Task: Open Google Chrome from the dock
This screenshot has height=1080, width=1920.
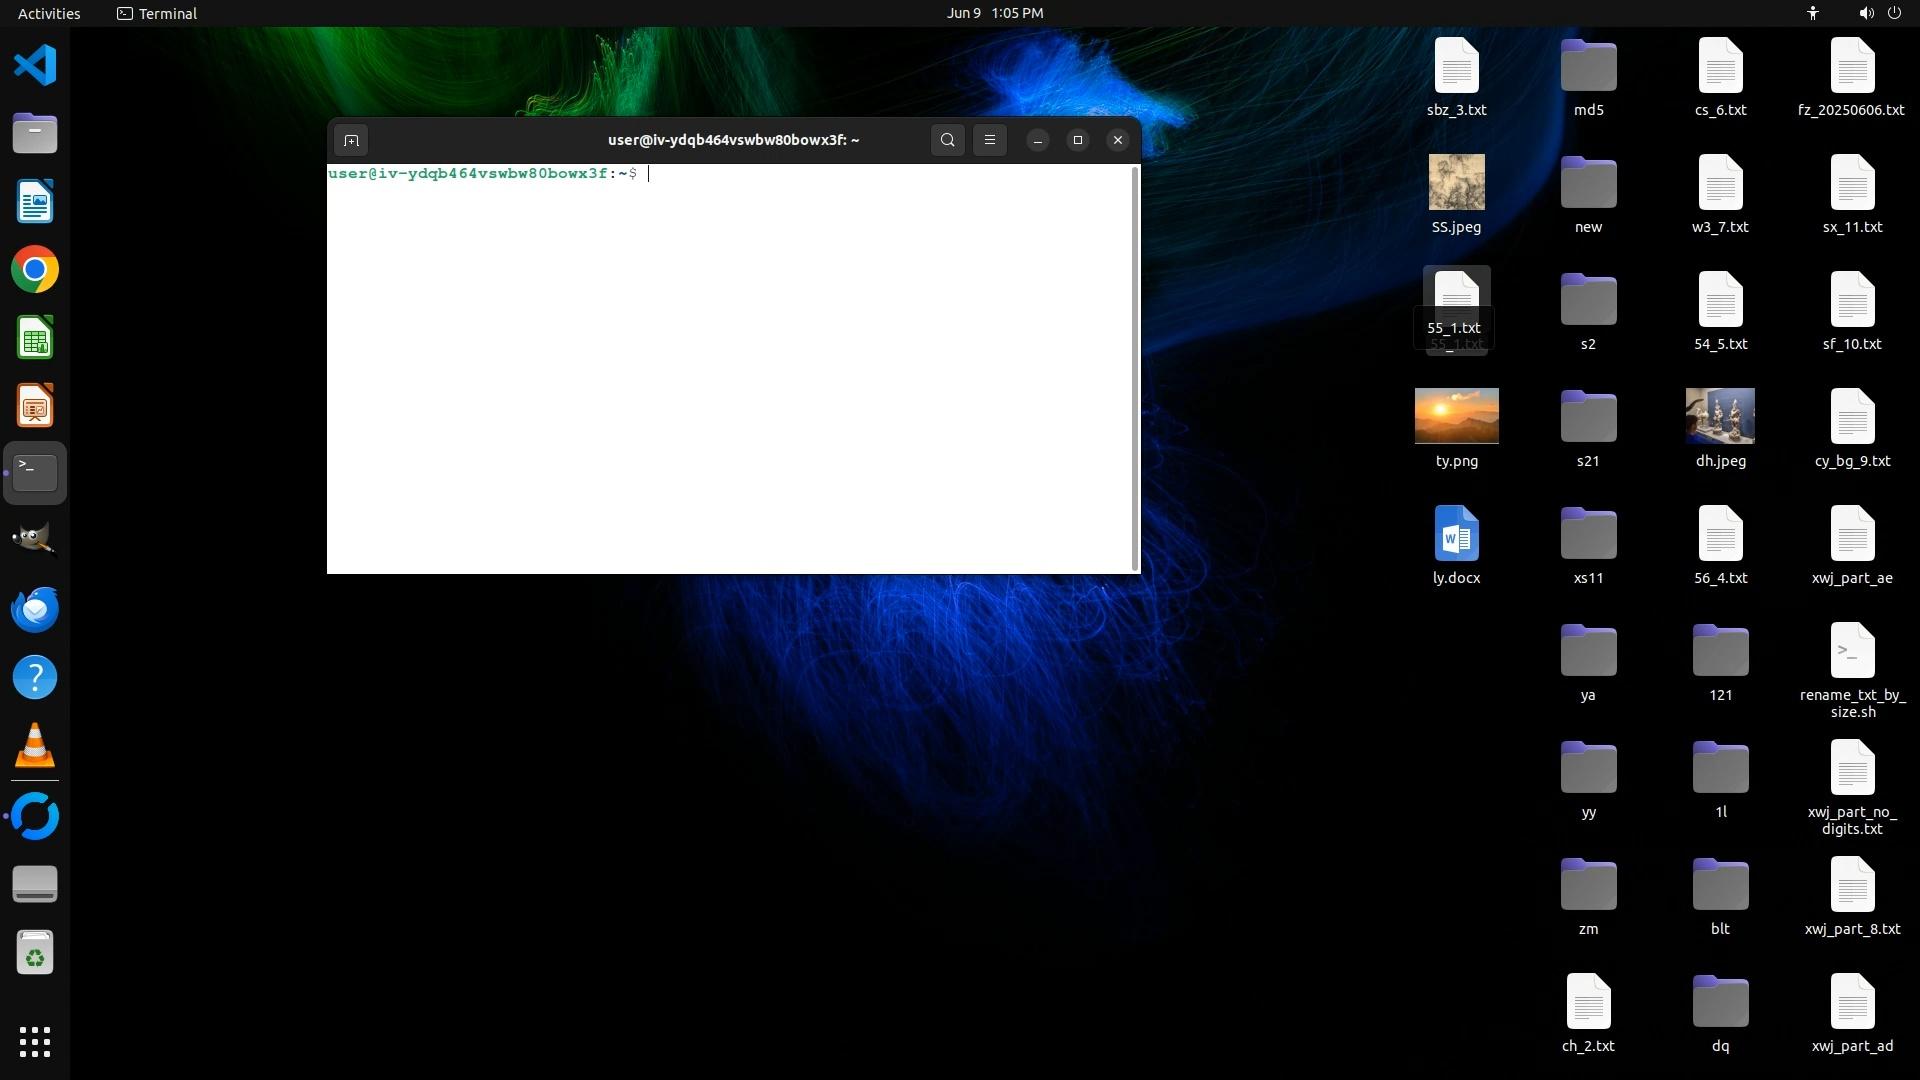Action: [x=35, y=270]
